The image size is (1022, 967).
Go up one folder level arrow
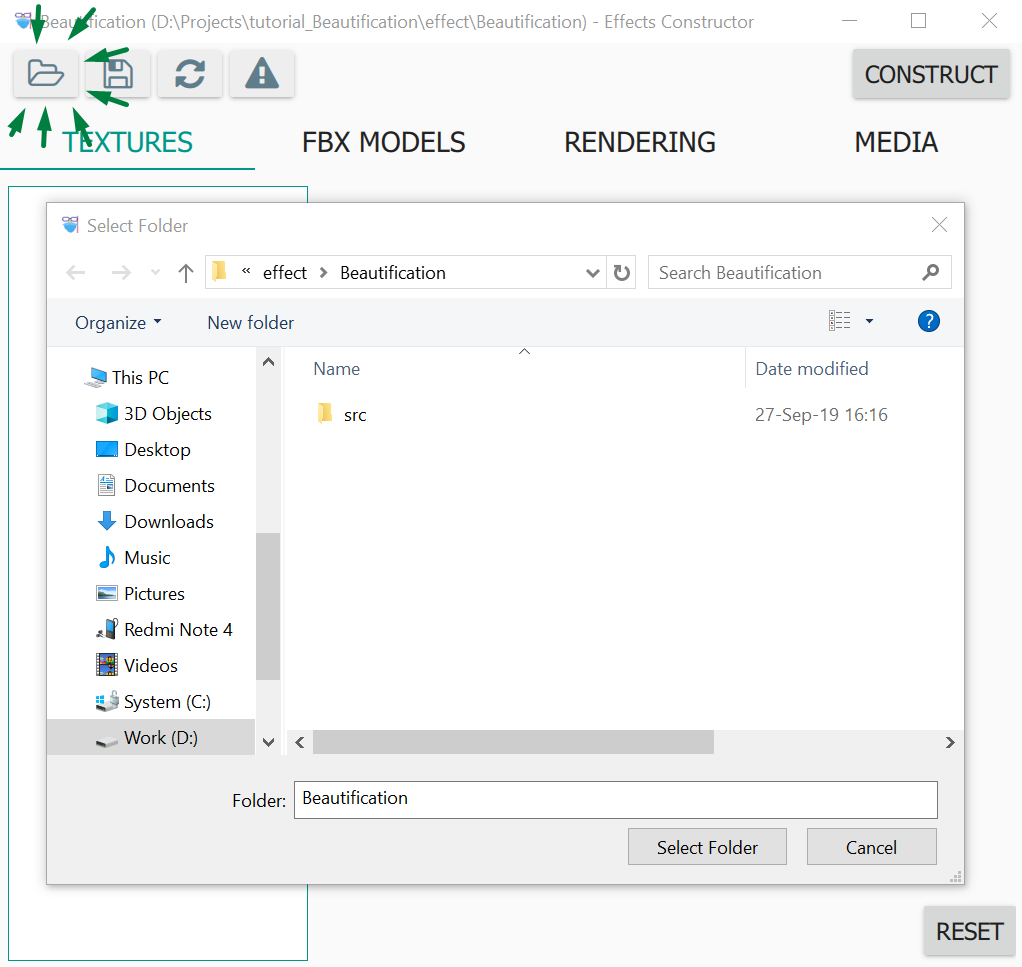[185, 273]
